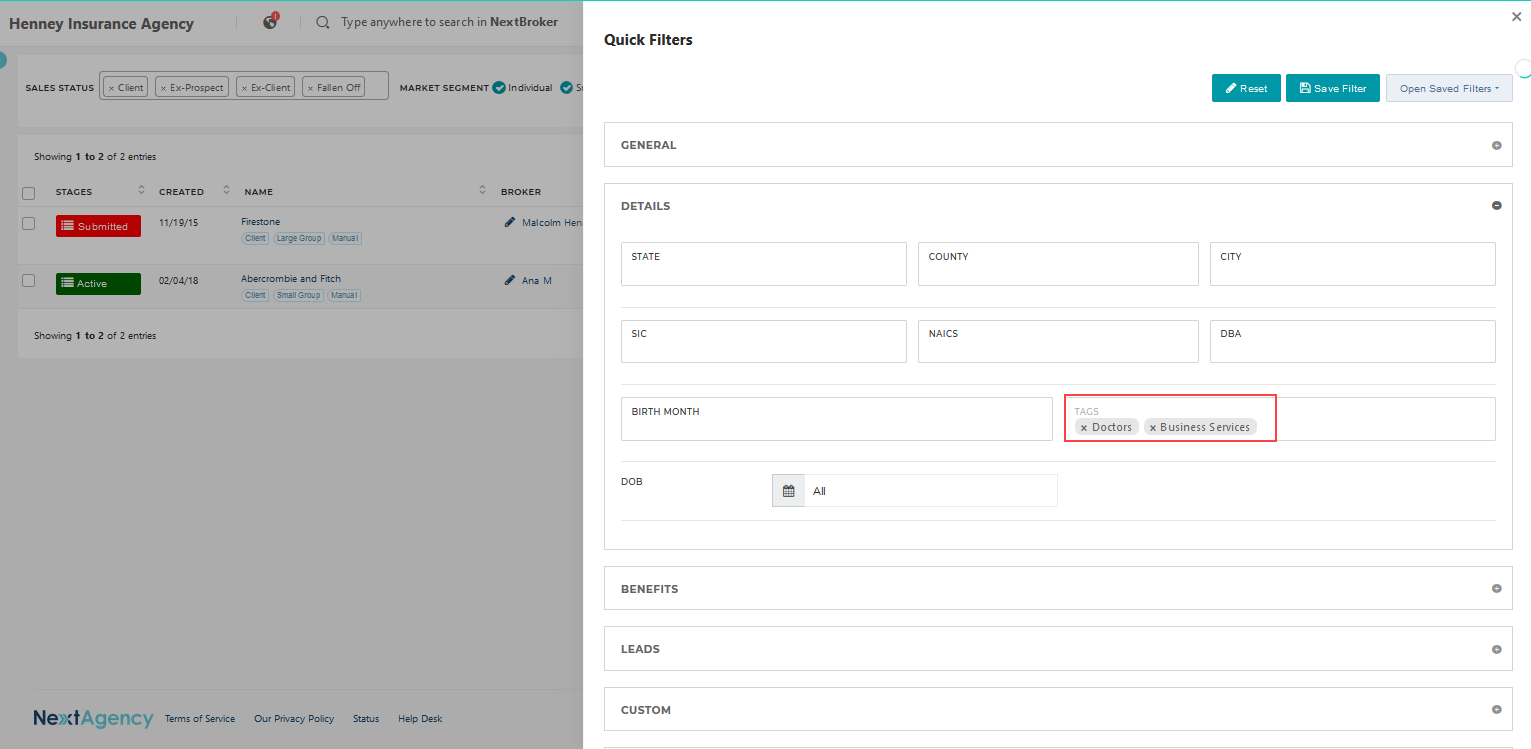Click into the NextBroker search box
The image size is (1531, 749).
tap(450, 22)
